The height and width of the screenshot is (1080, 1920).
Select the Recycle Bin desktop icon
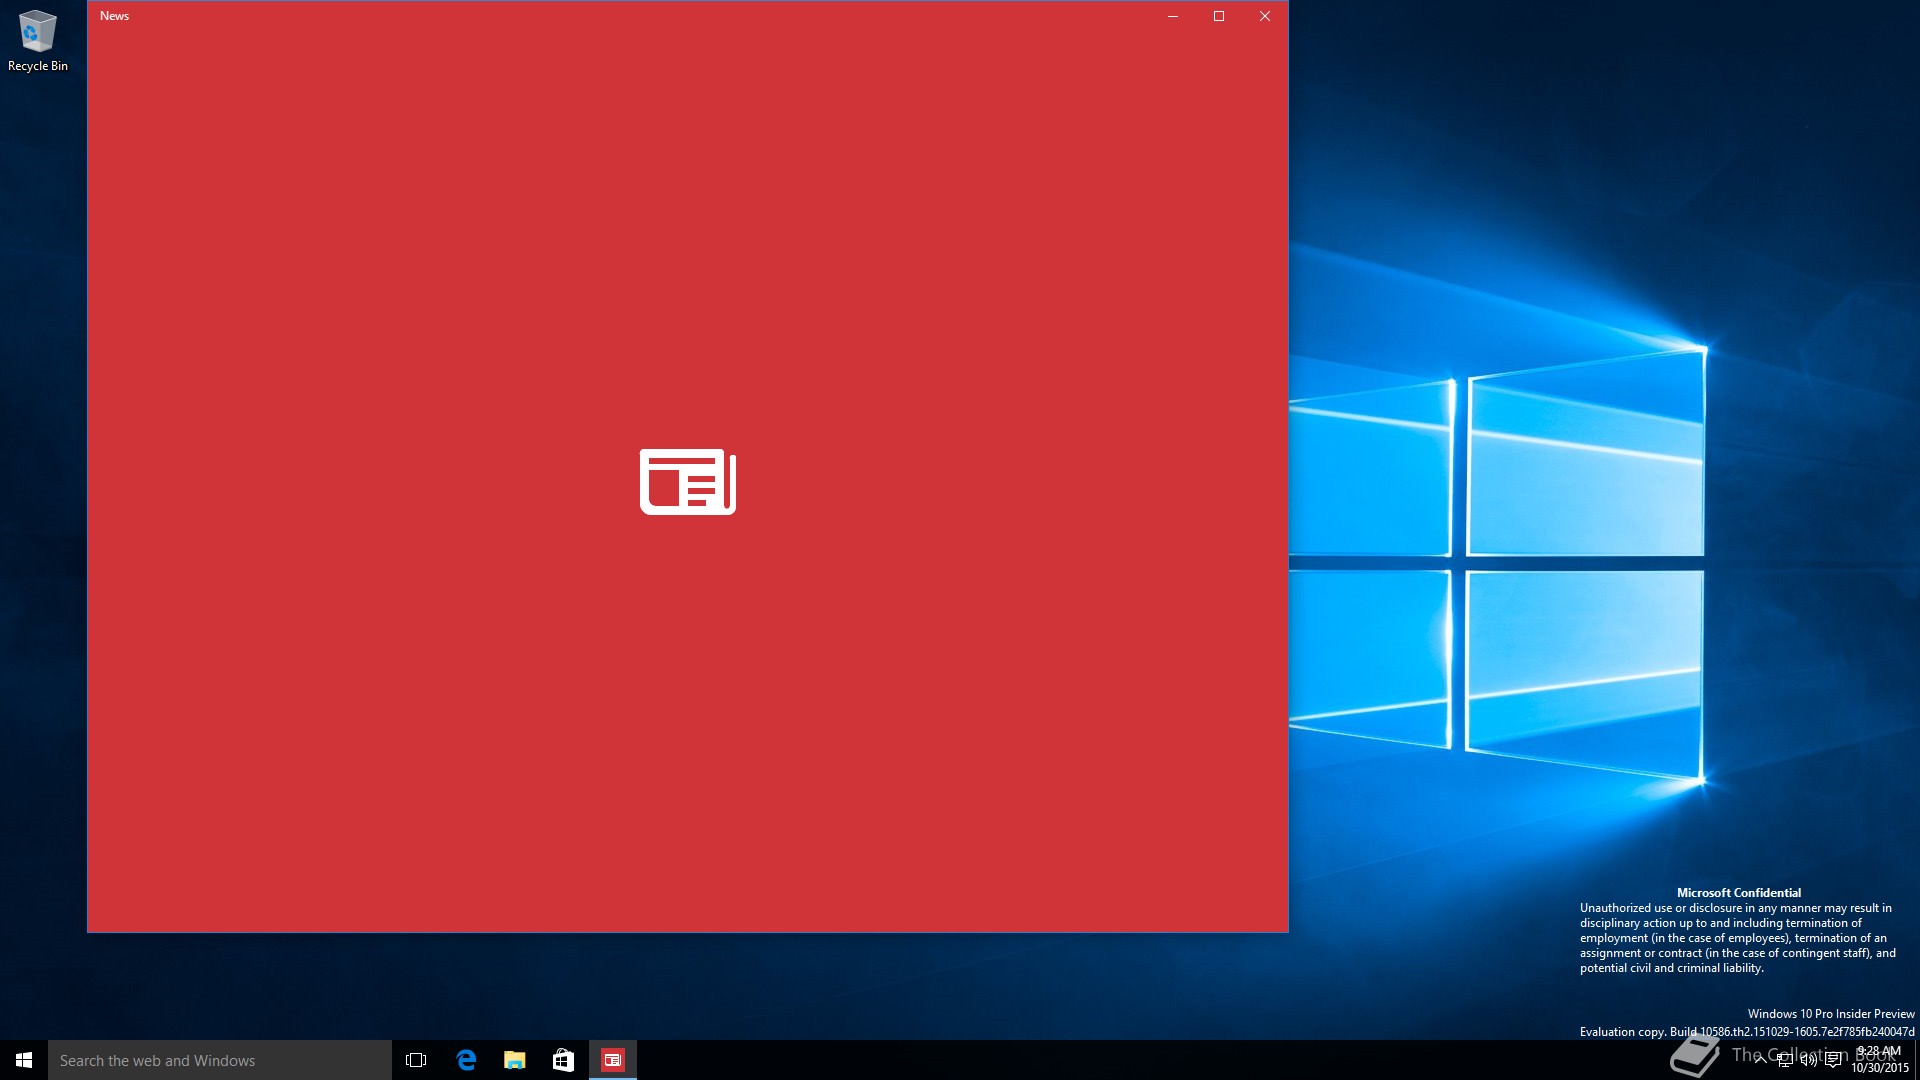coord(38,41)
